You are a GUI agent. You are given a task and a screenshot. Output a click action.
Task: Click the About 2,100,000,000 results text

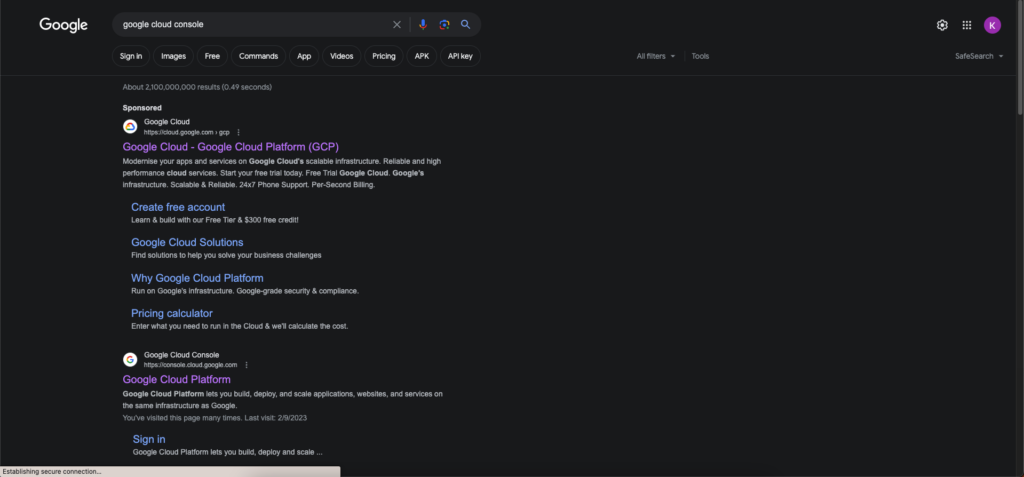click(x=197, y=87)
